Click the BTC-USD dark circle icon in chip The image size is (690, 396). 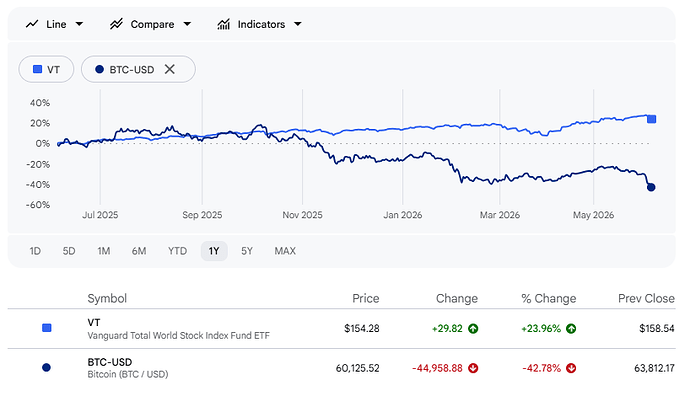99,69
